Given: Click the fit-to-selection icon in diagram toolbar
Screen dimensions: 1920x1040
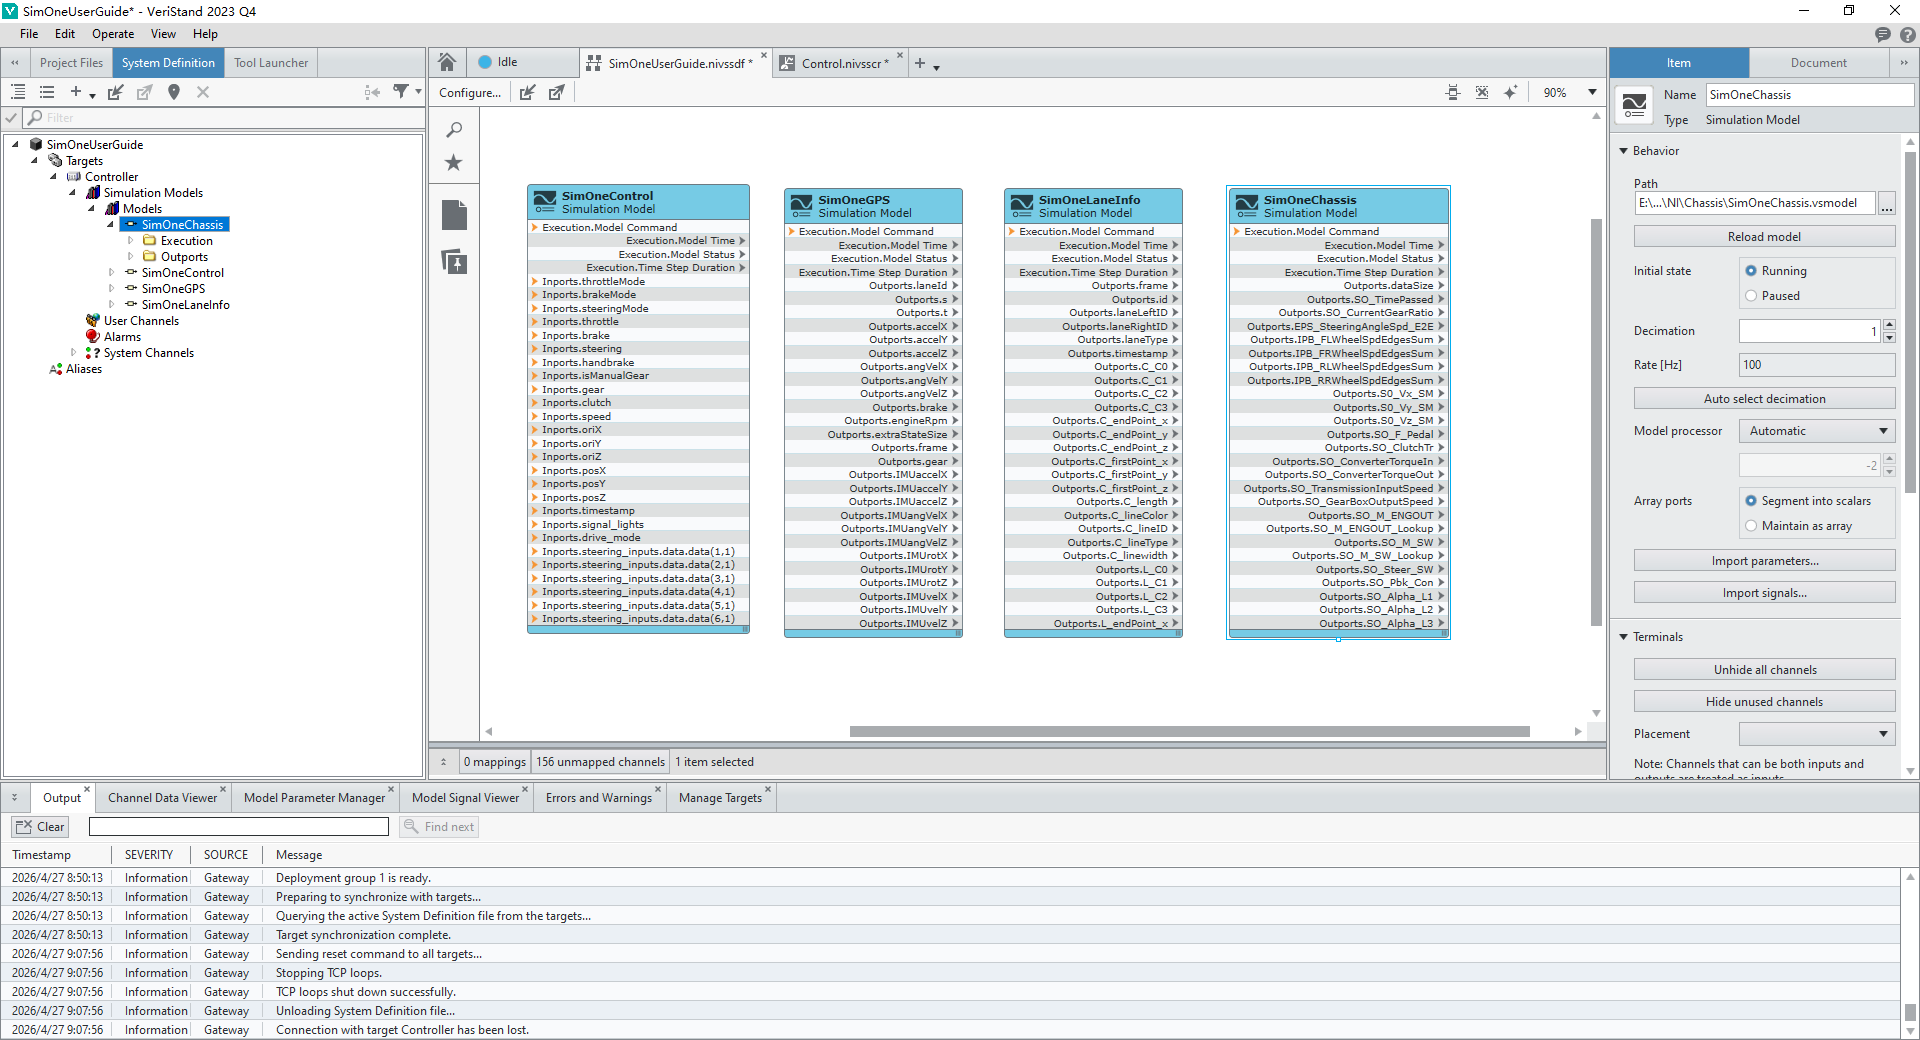Looking at the screenshot, I should click(1453, 92).
